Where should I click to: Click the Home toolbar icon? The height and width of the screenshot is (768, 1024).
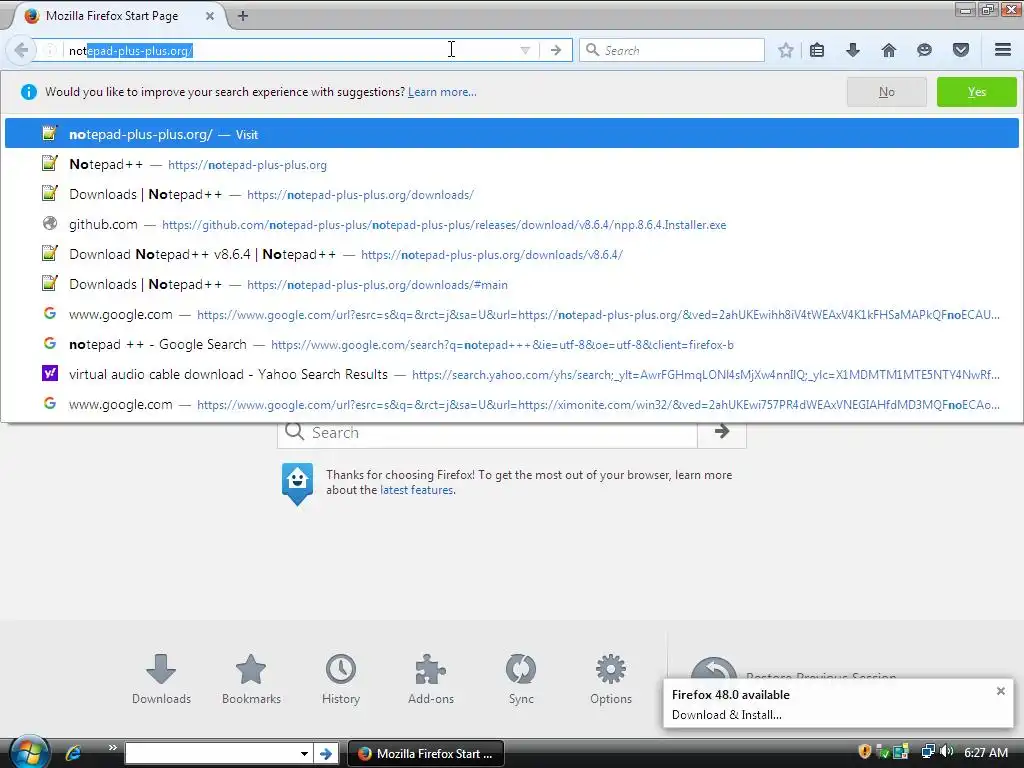pyautogui.click(x=889, y=50)
